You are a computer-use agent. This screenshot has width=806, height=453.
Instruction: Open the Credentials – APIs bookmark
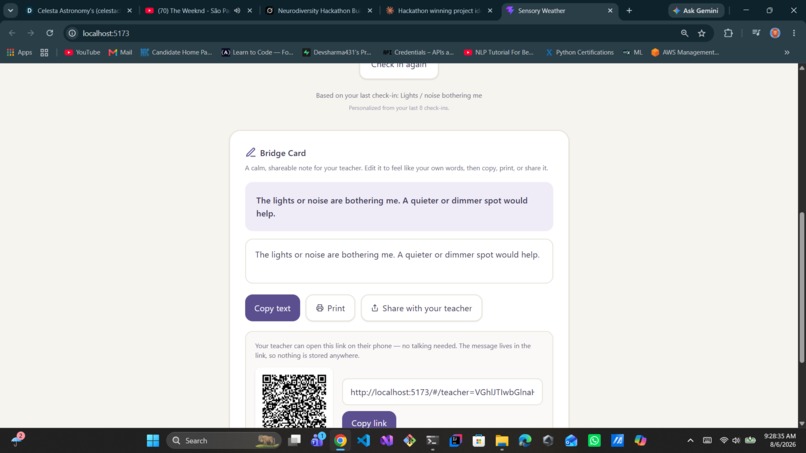coord(418,52)
